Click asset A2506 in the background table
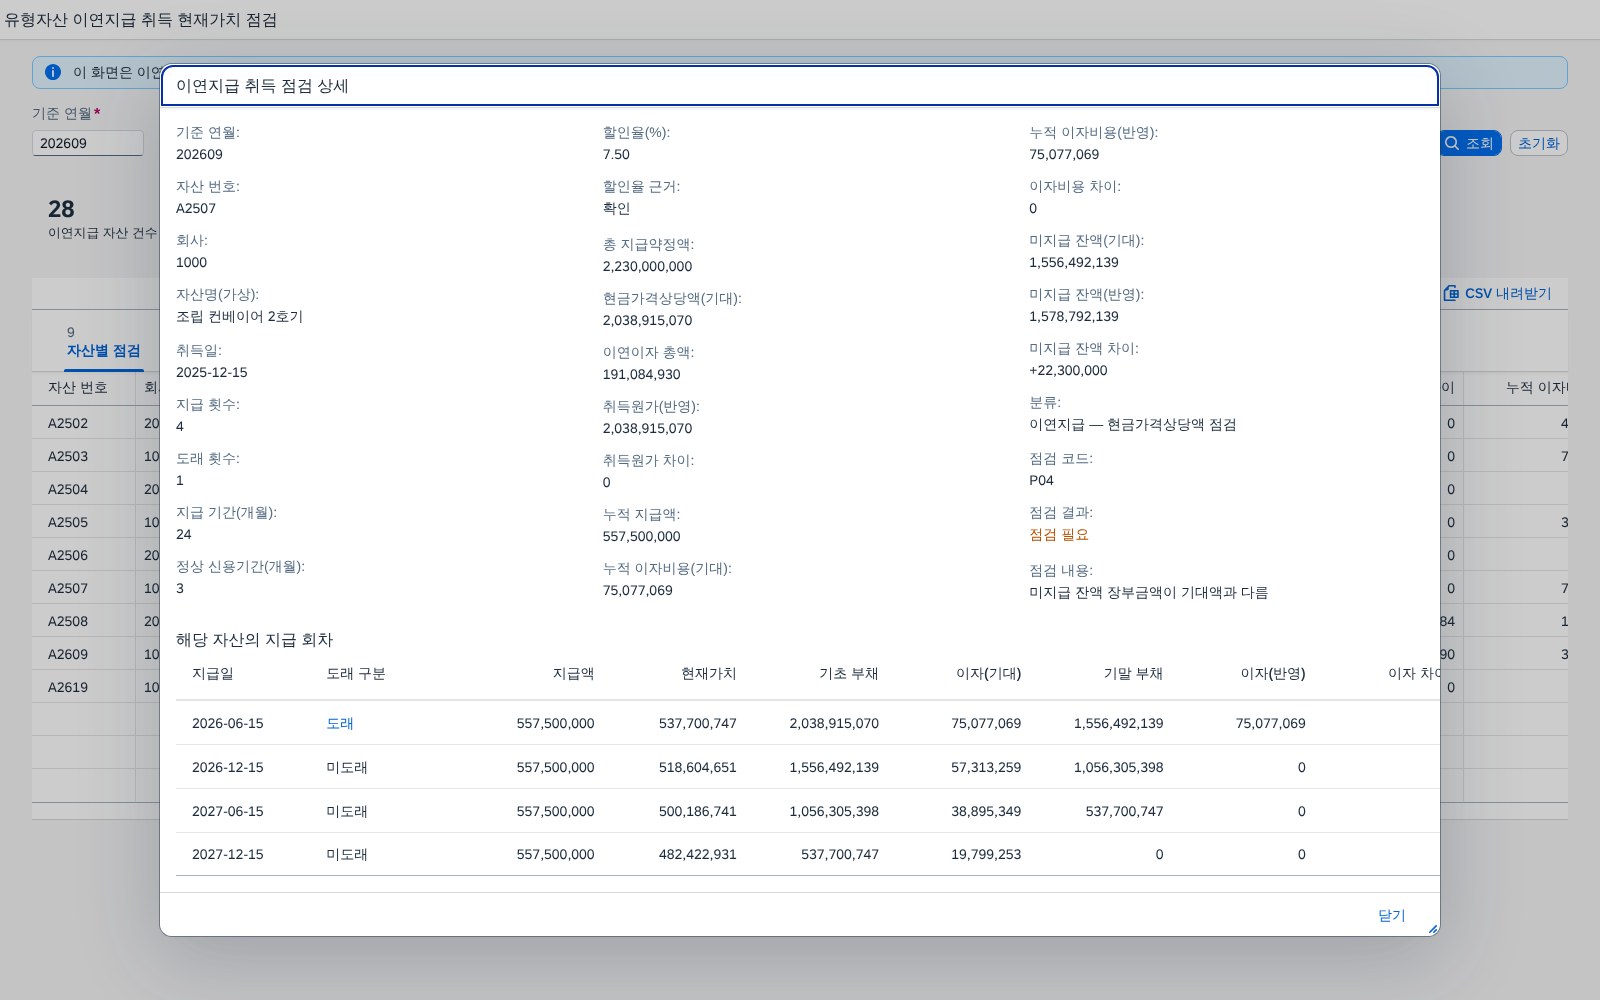 coord(68,555)
